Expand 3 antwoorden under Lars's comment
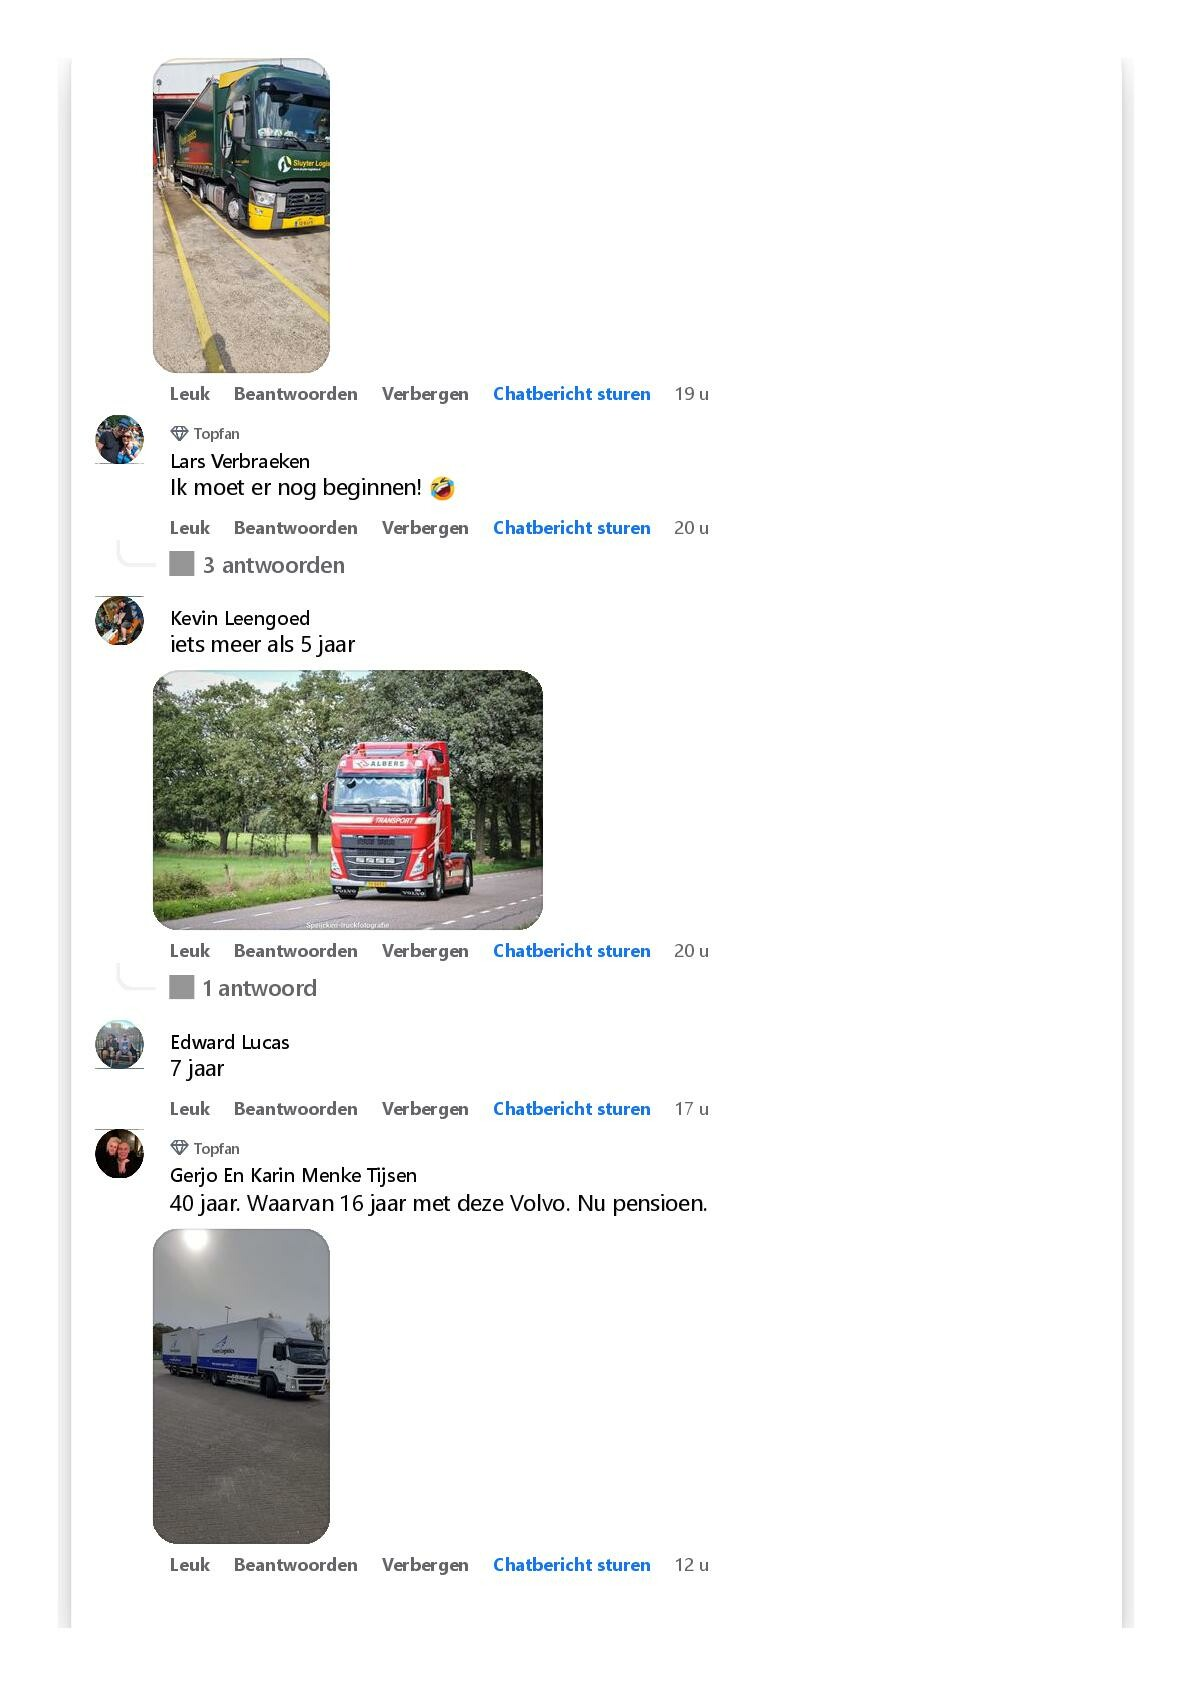Image resolution: width=1190 pixels, height=1684 pixels. [273, 565]
